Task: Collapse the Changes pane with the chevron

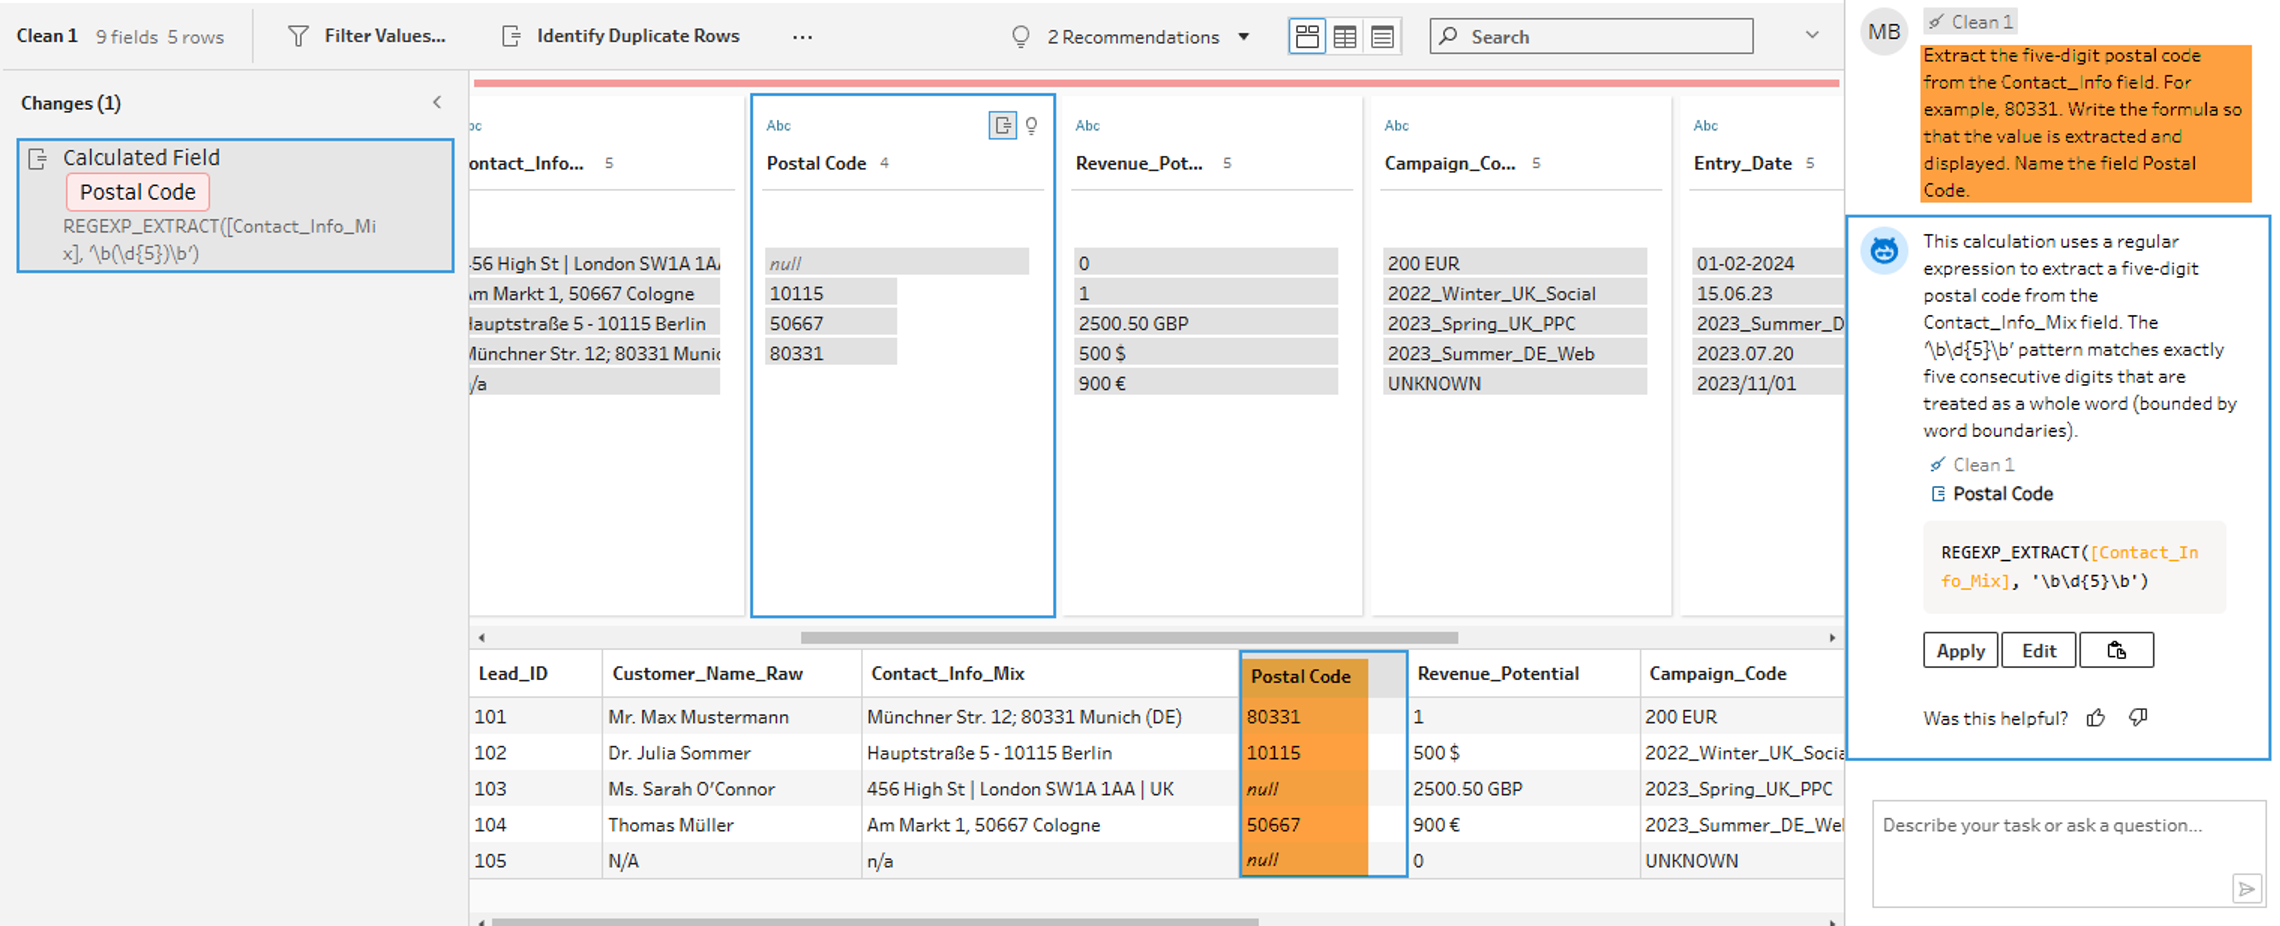Action: point(437,102)
